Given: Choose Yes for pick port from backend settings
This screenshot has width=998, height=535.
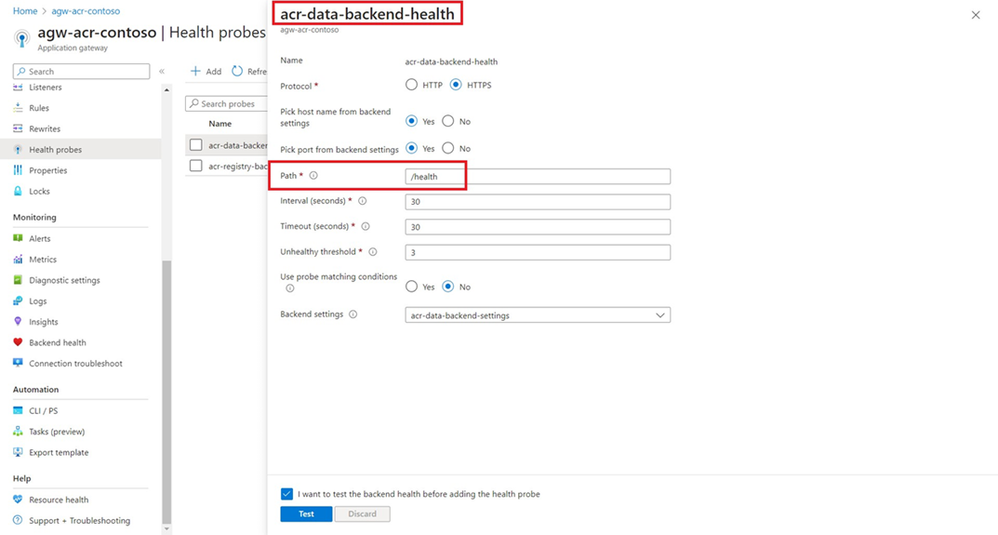Looking at the screenshot, I should point(412,148).
